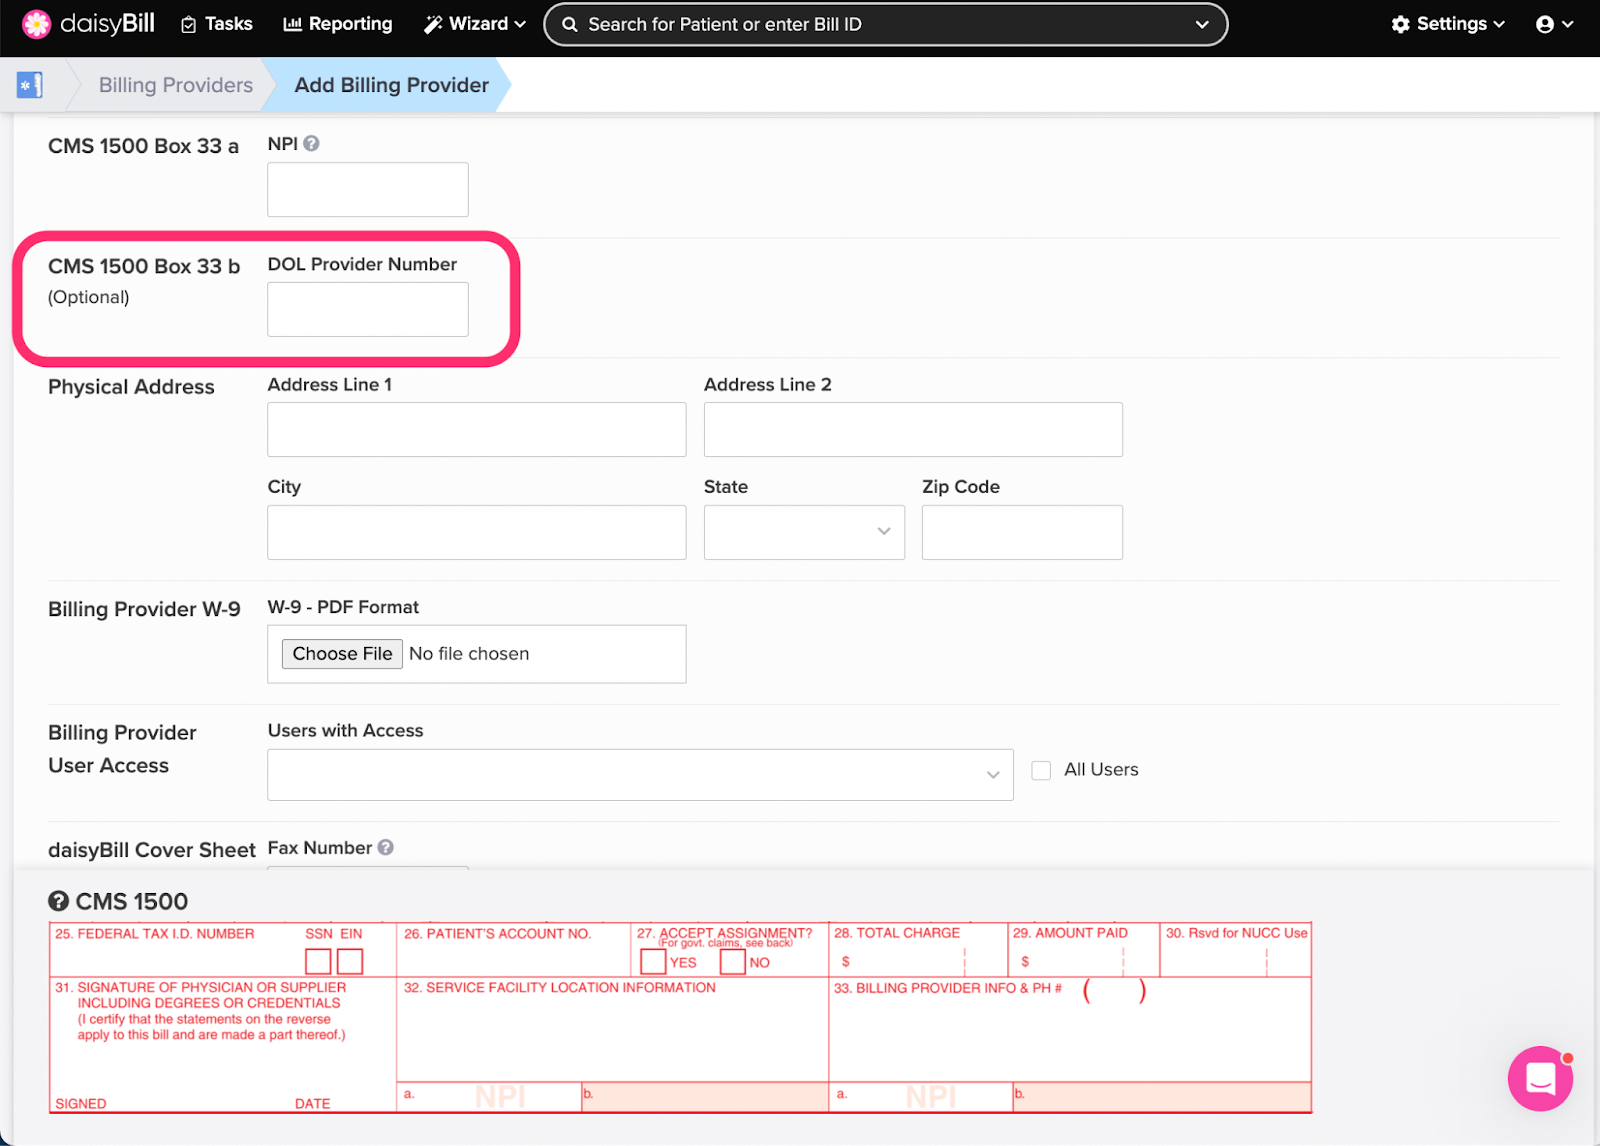Click the Fax Number help icon
The width and height of the screenshot is (1600, 1146).
(x=385, y=847)
